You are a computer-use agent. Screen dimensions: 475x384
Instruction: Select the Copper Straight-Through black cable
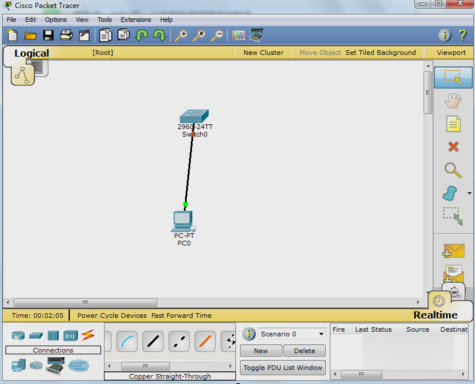tap(153, 341)
